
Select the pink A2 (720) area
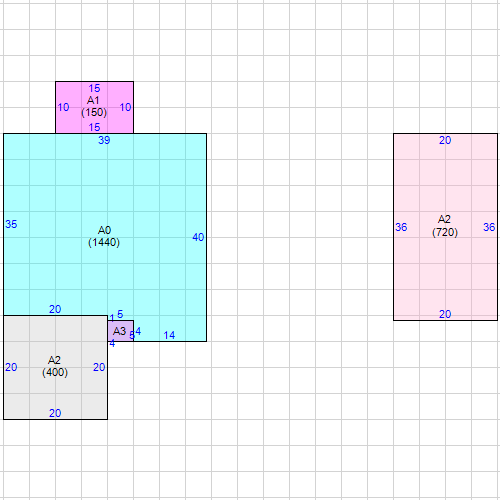click(x=445, y=227)
